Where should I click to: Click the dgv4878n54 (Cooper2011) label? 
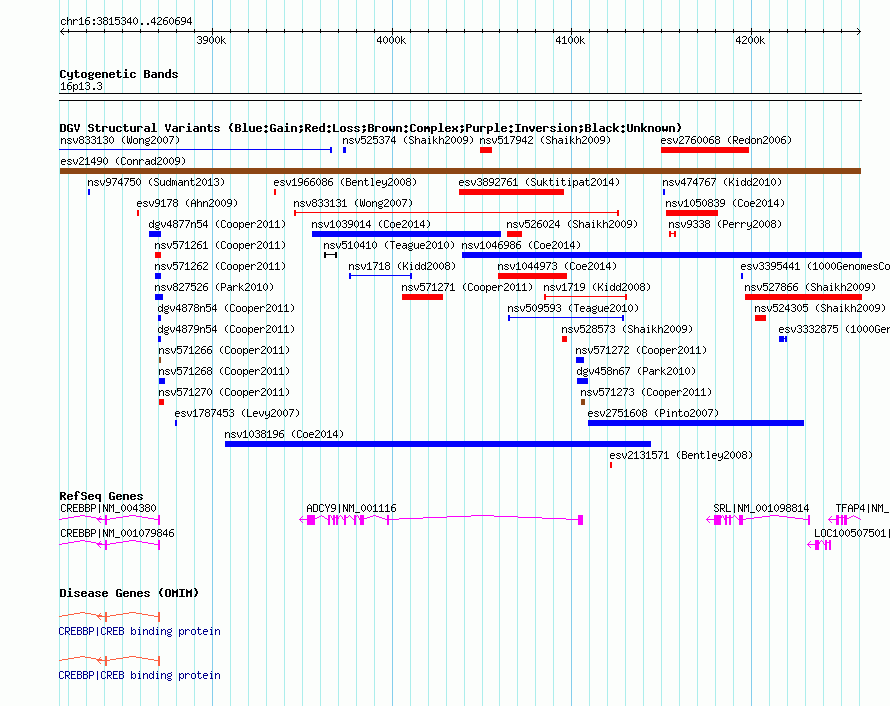coord(226,308)
